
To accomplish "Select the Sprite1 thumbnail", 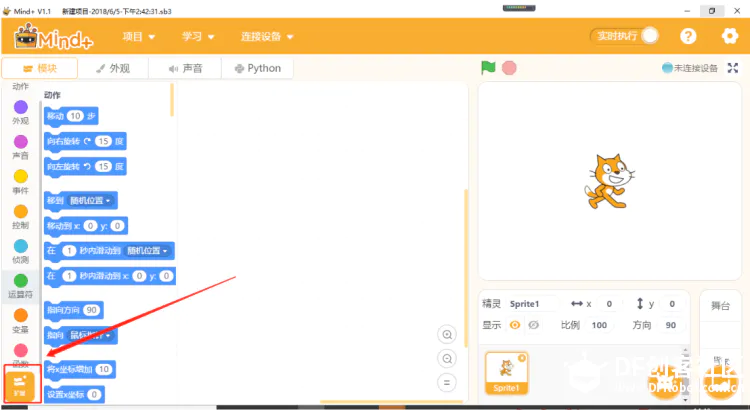I will (507, 373).
